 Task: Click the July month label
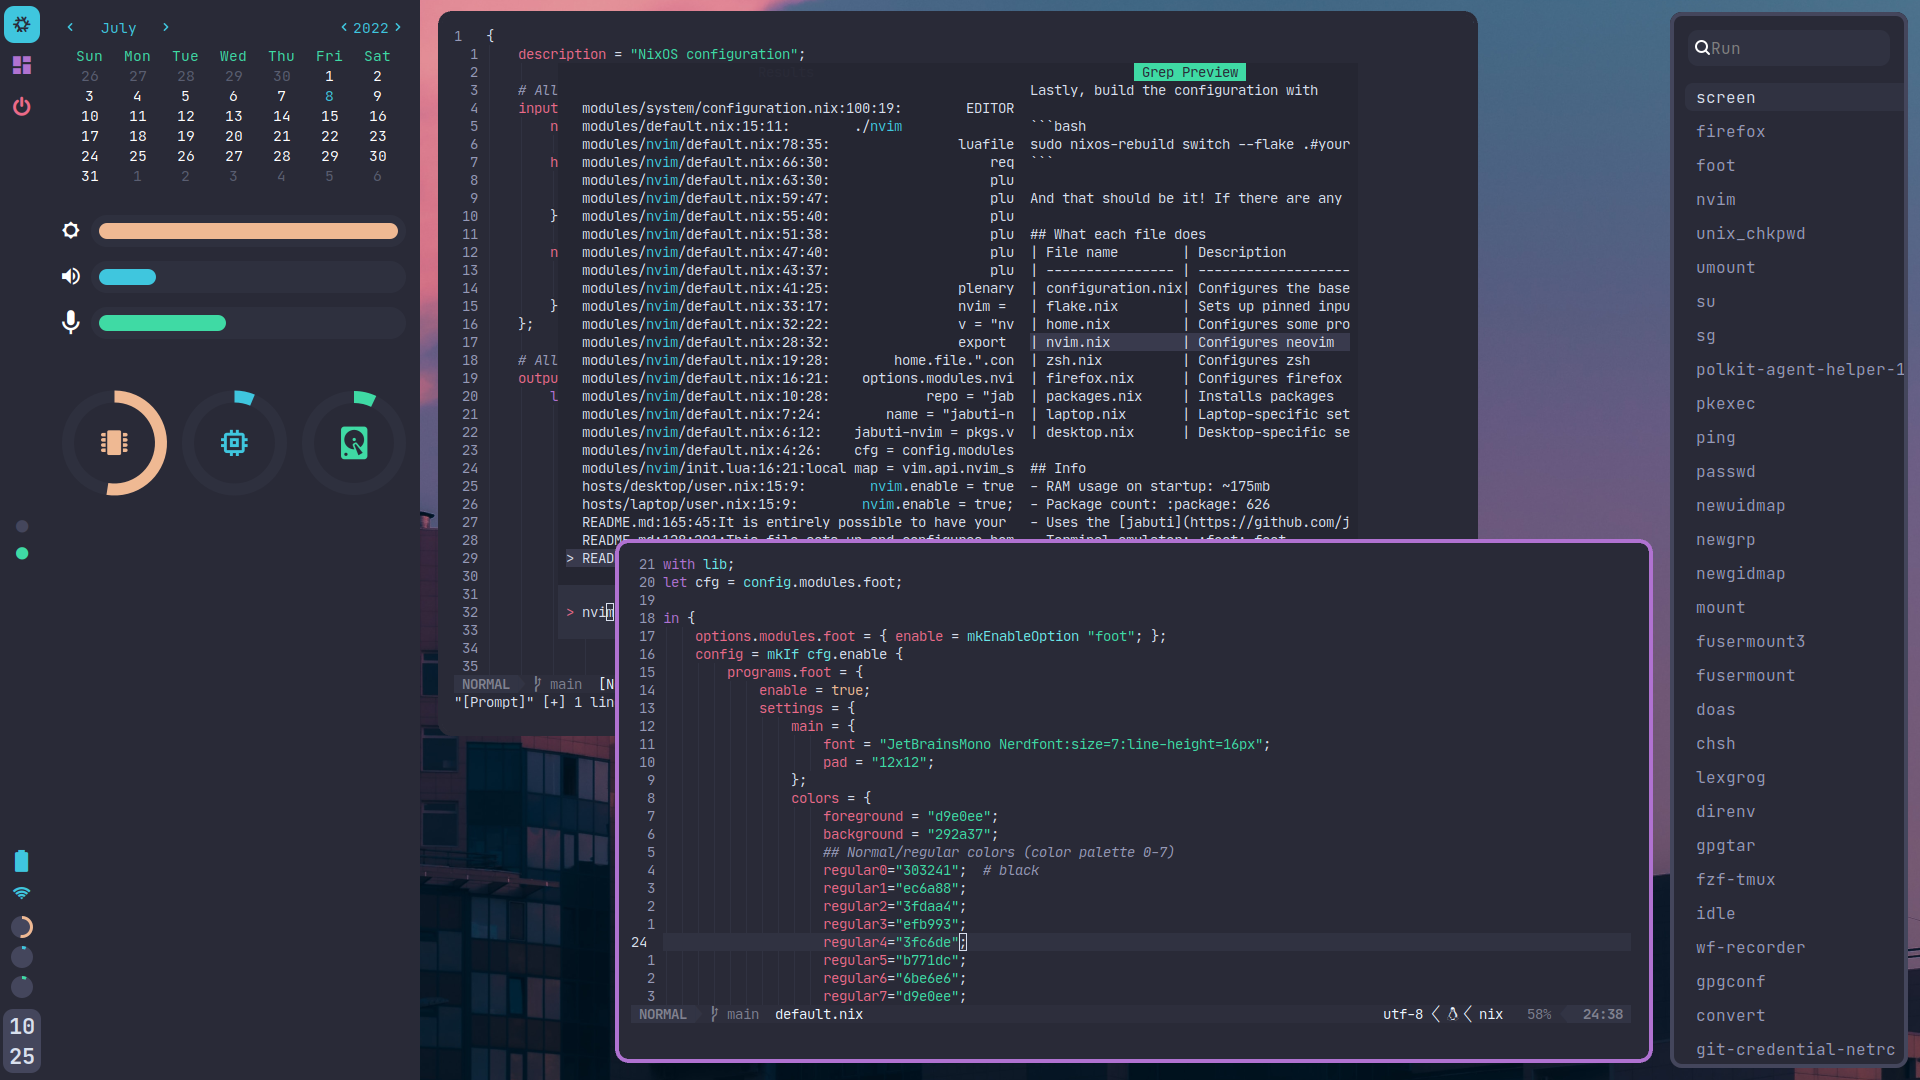[118, 28]
